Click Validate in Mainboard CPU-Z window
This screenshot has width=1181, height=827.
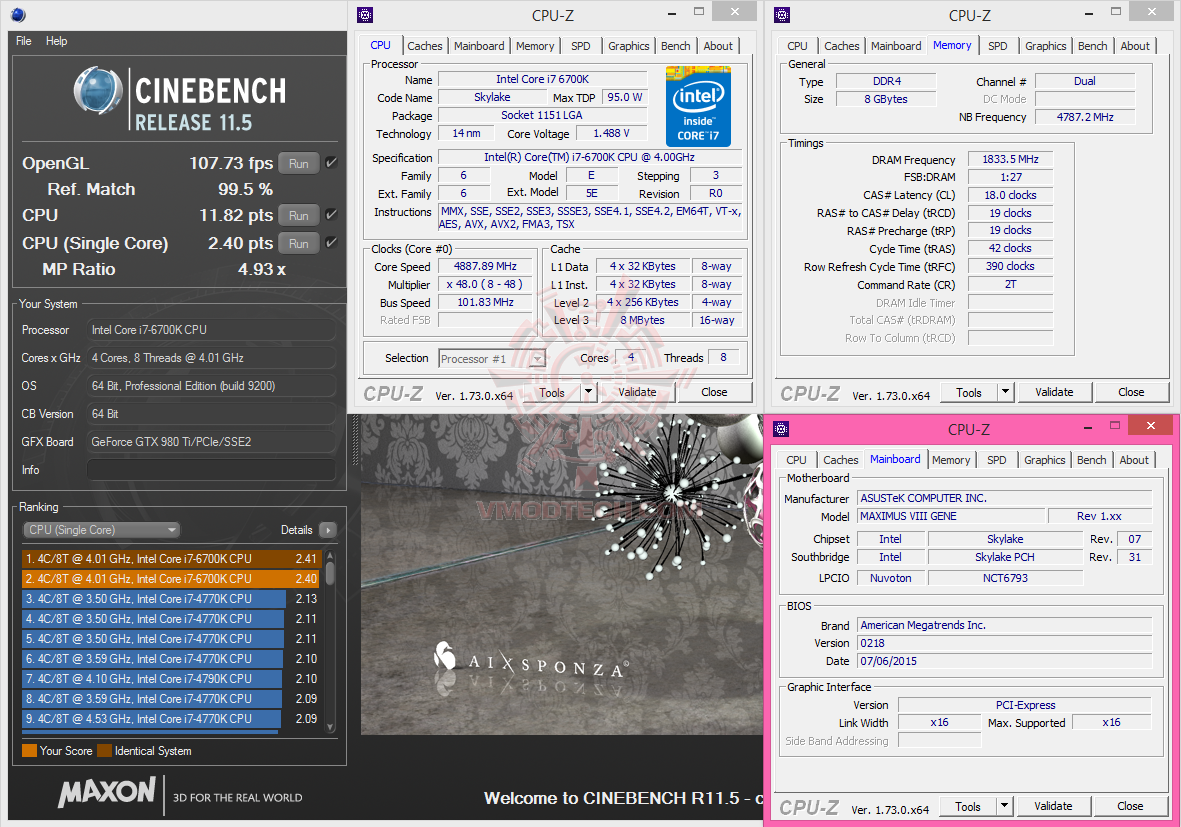tap(1053, 807)
